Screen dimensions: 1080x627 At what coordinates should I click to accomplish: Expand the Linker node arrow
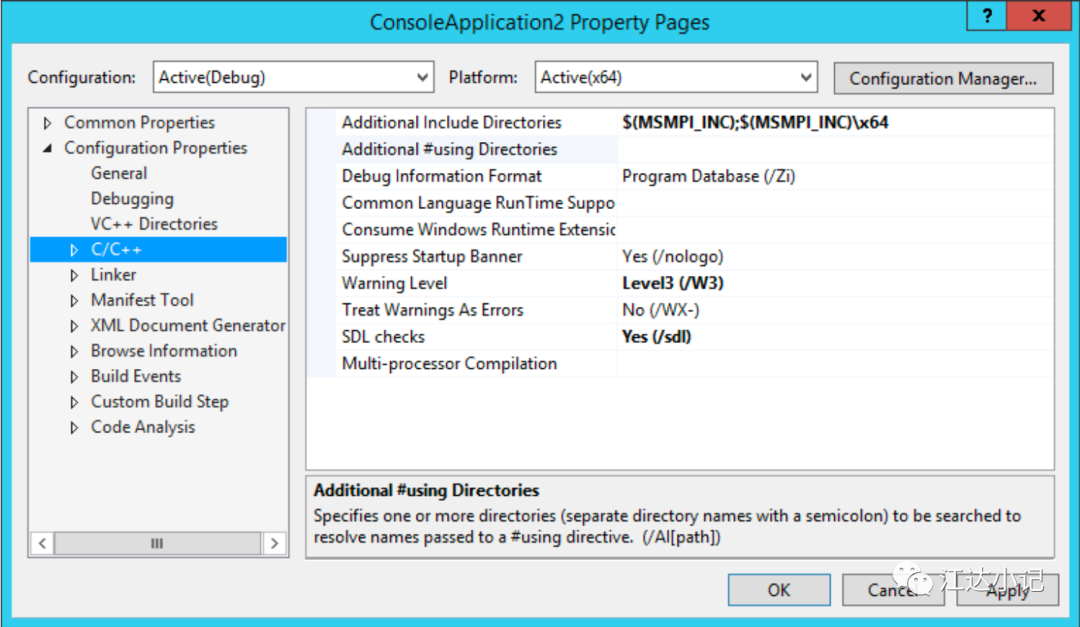(x=74, y=276)
